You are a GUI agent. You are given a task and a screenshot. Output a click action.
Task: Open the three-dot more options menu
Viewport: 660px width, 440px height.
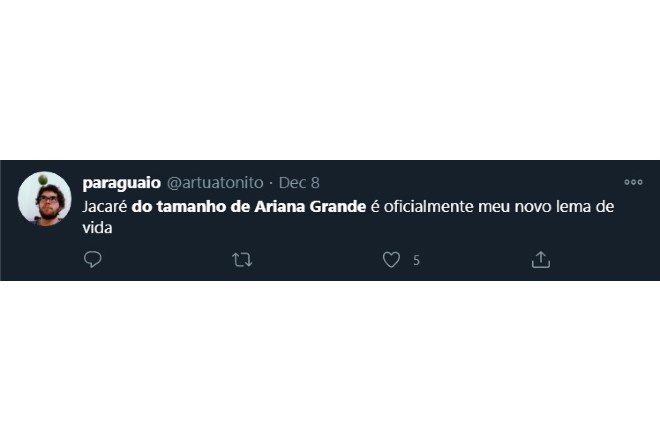click(x=633, y=183)
